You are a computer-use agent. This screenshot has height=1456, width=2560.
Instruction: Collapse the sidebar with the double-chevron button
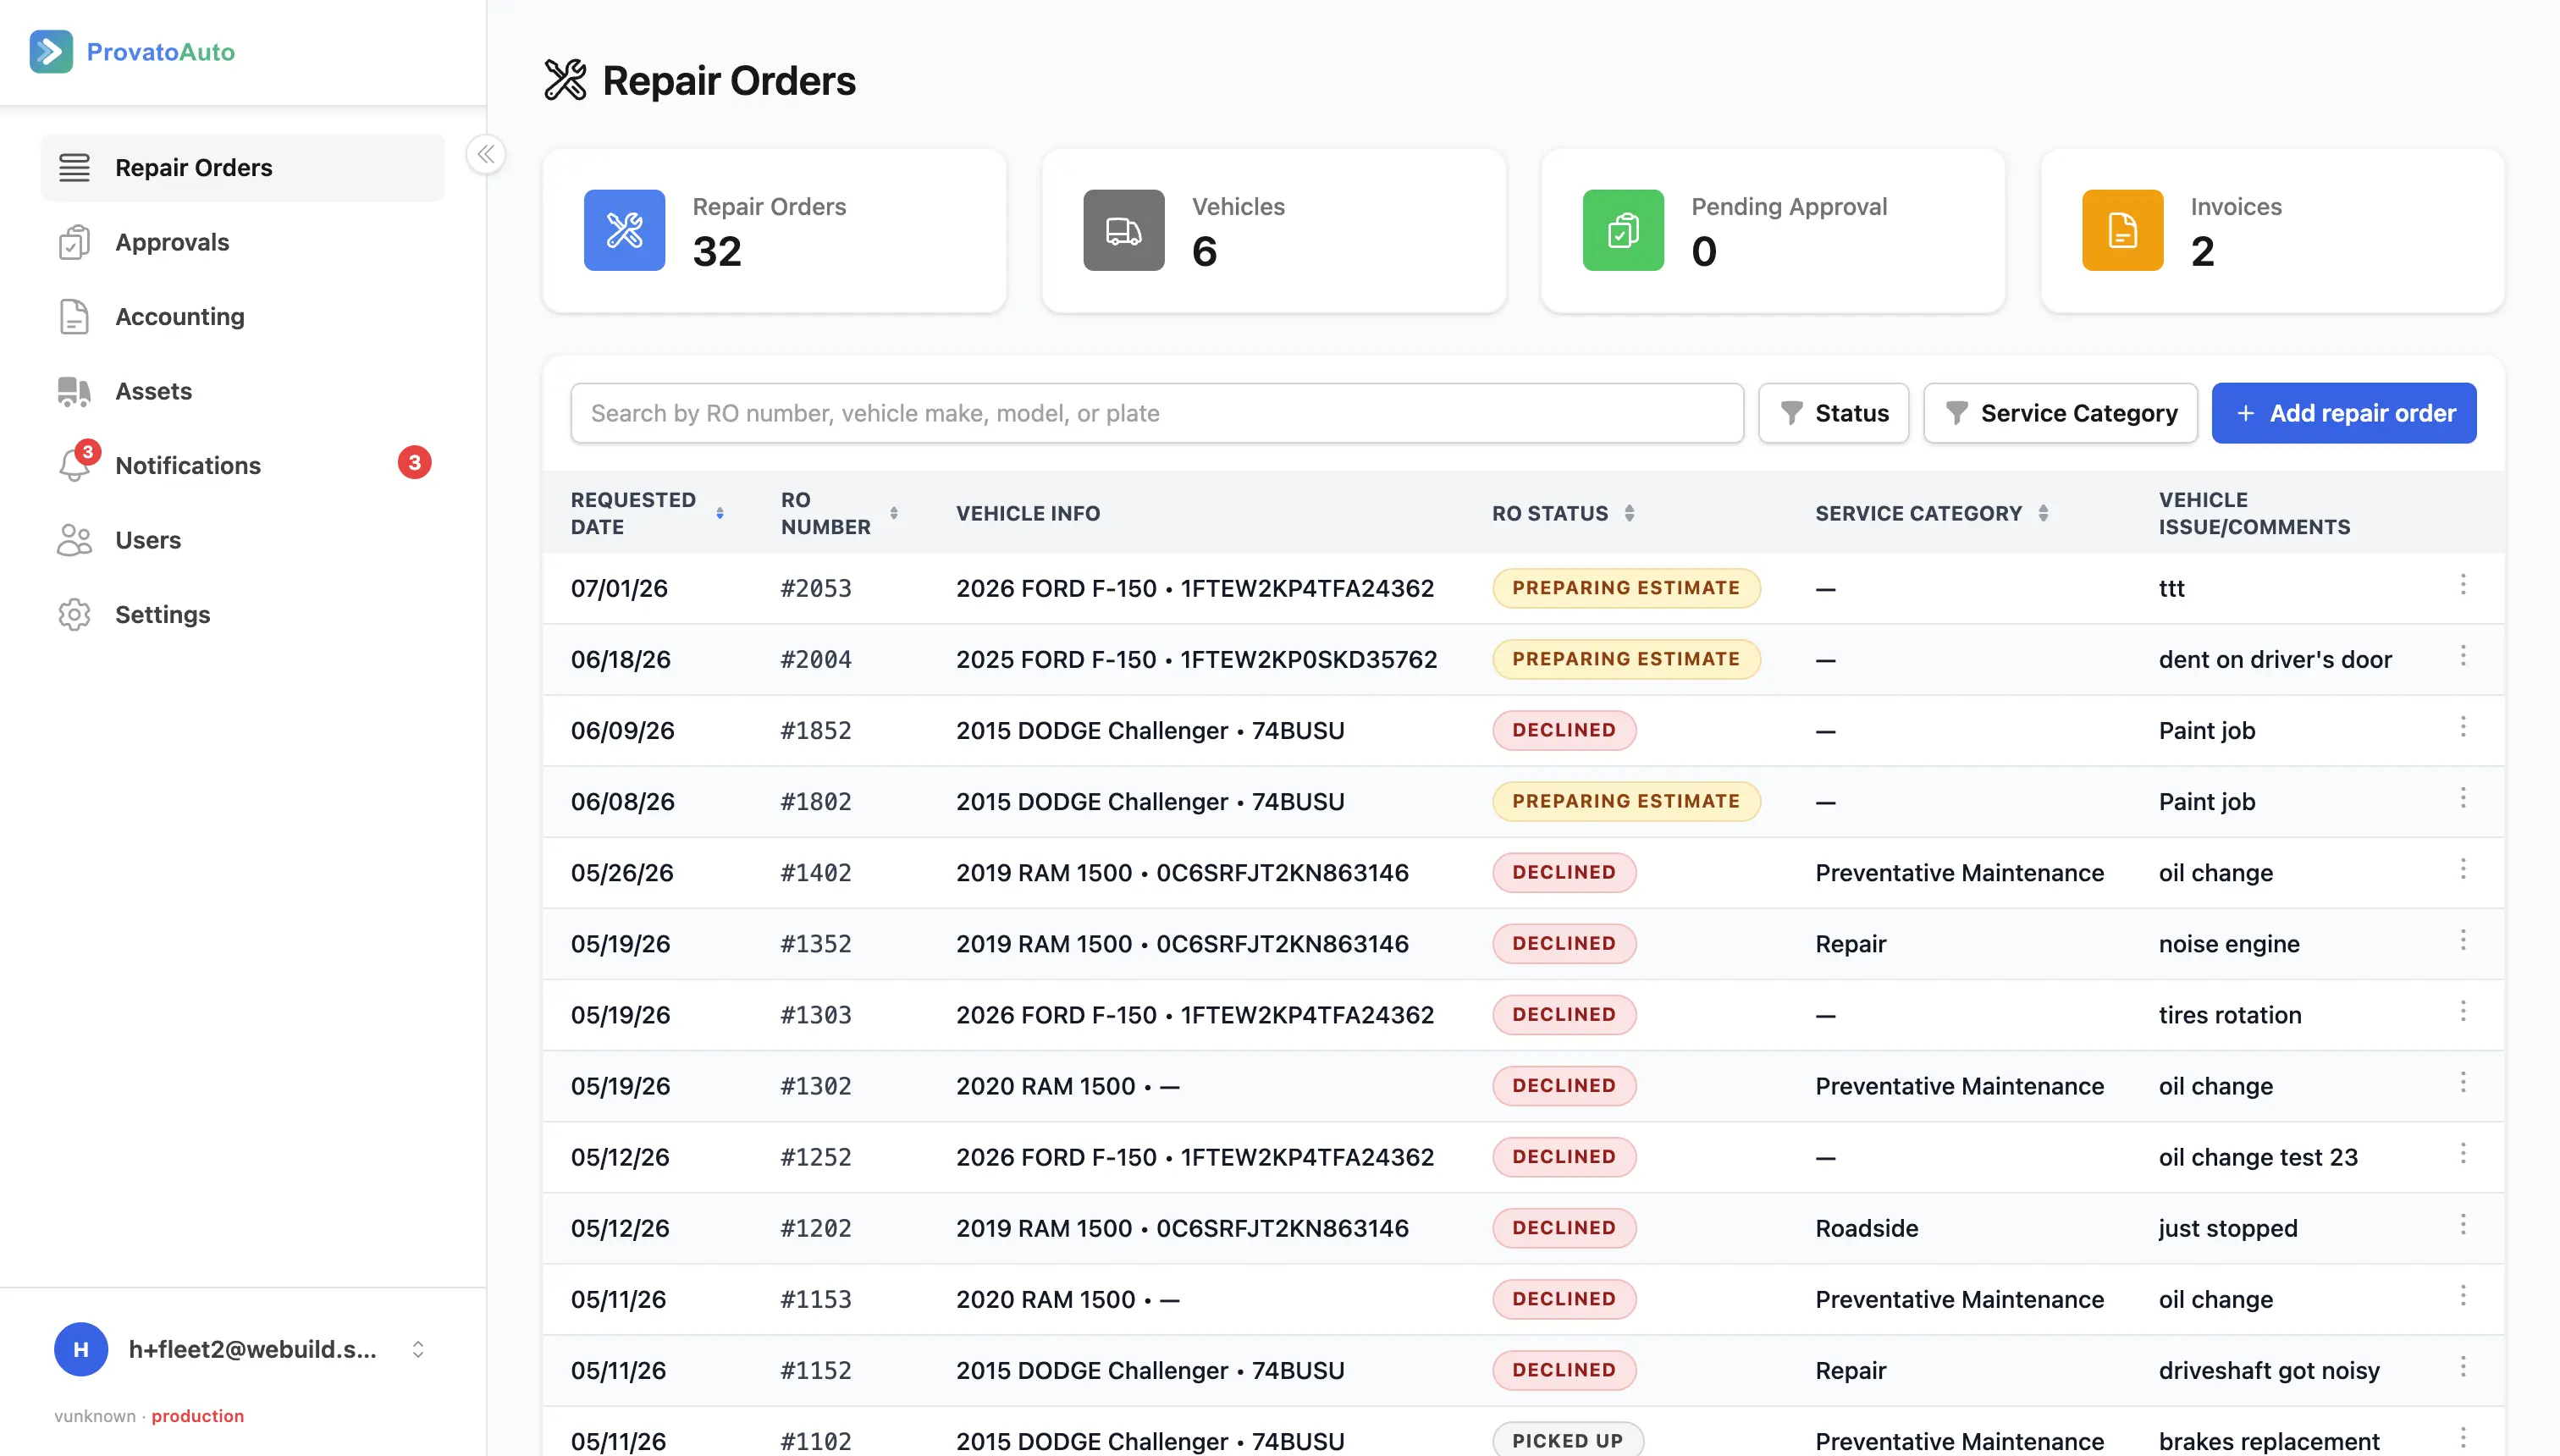click(486, 154)
